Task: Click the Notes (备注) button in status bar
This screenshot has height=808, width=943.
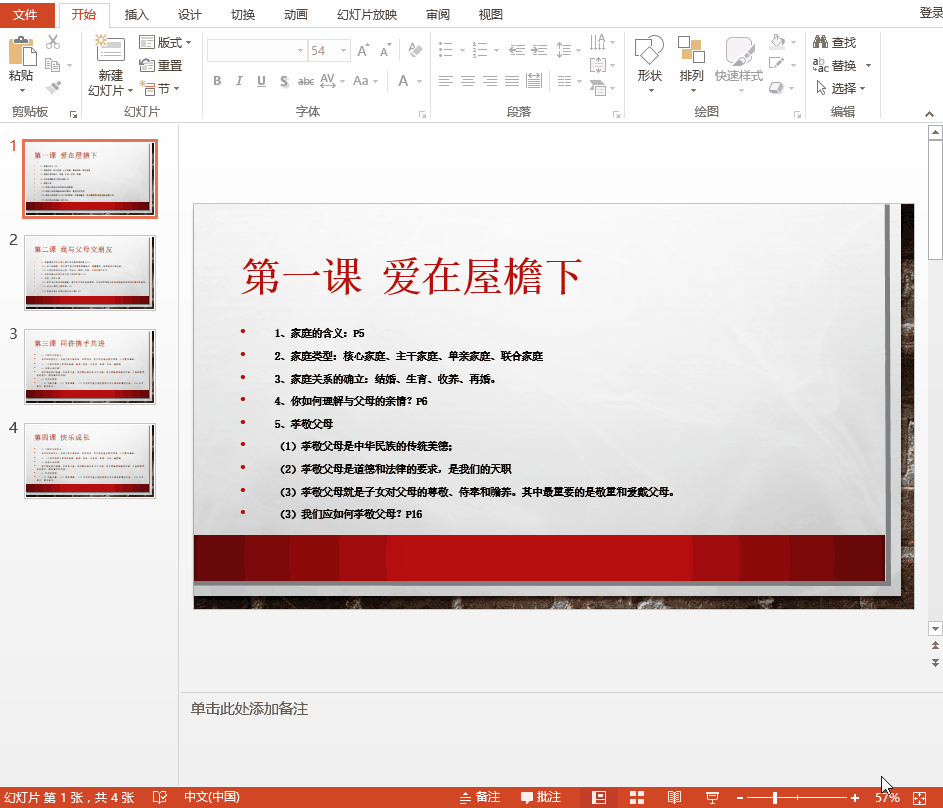Action: click(479, 797)
